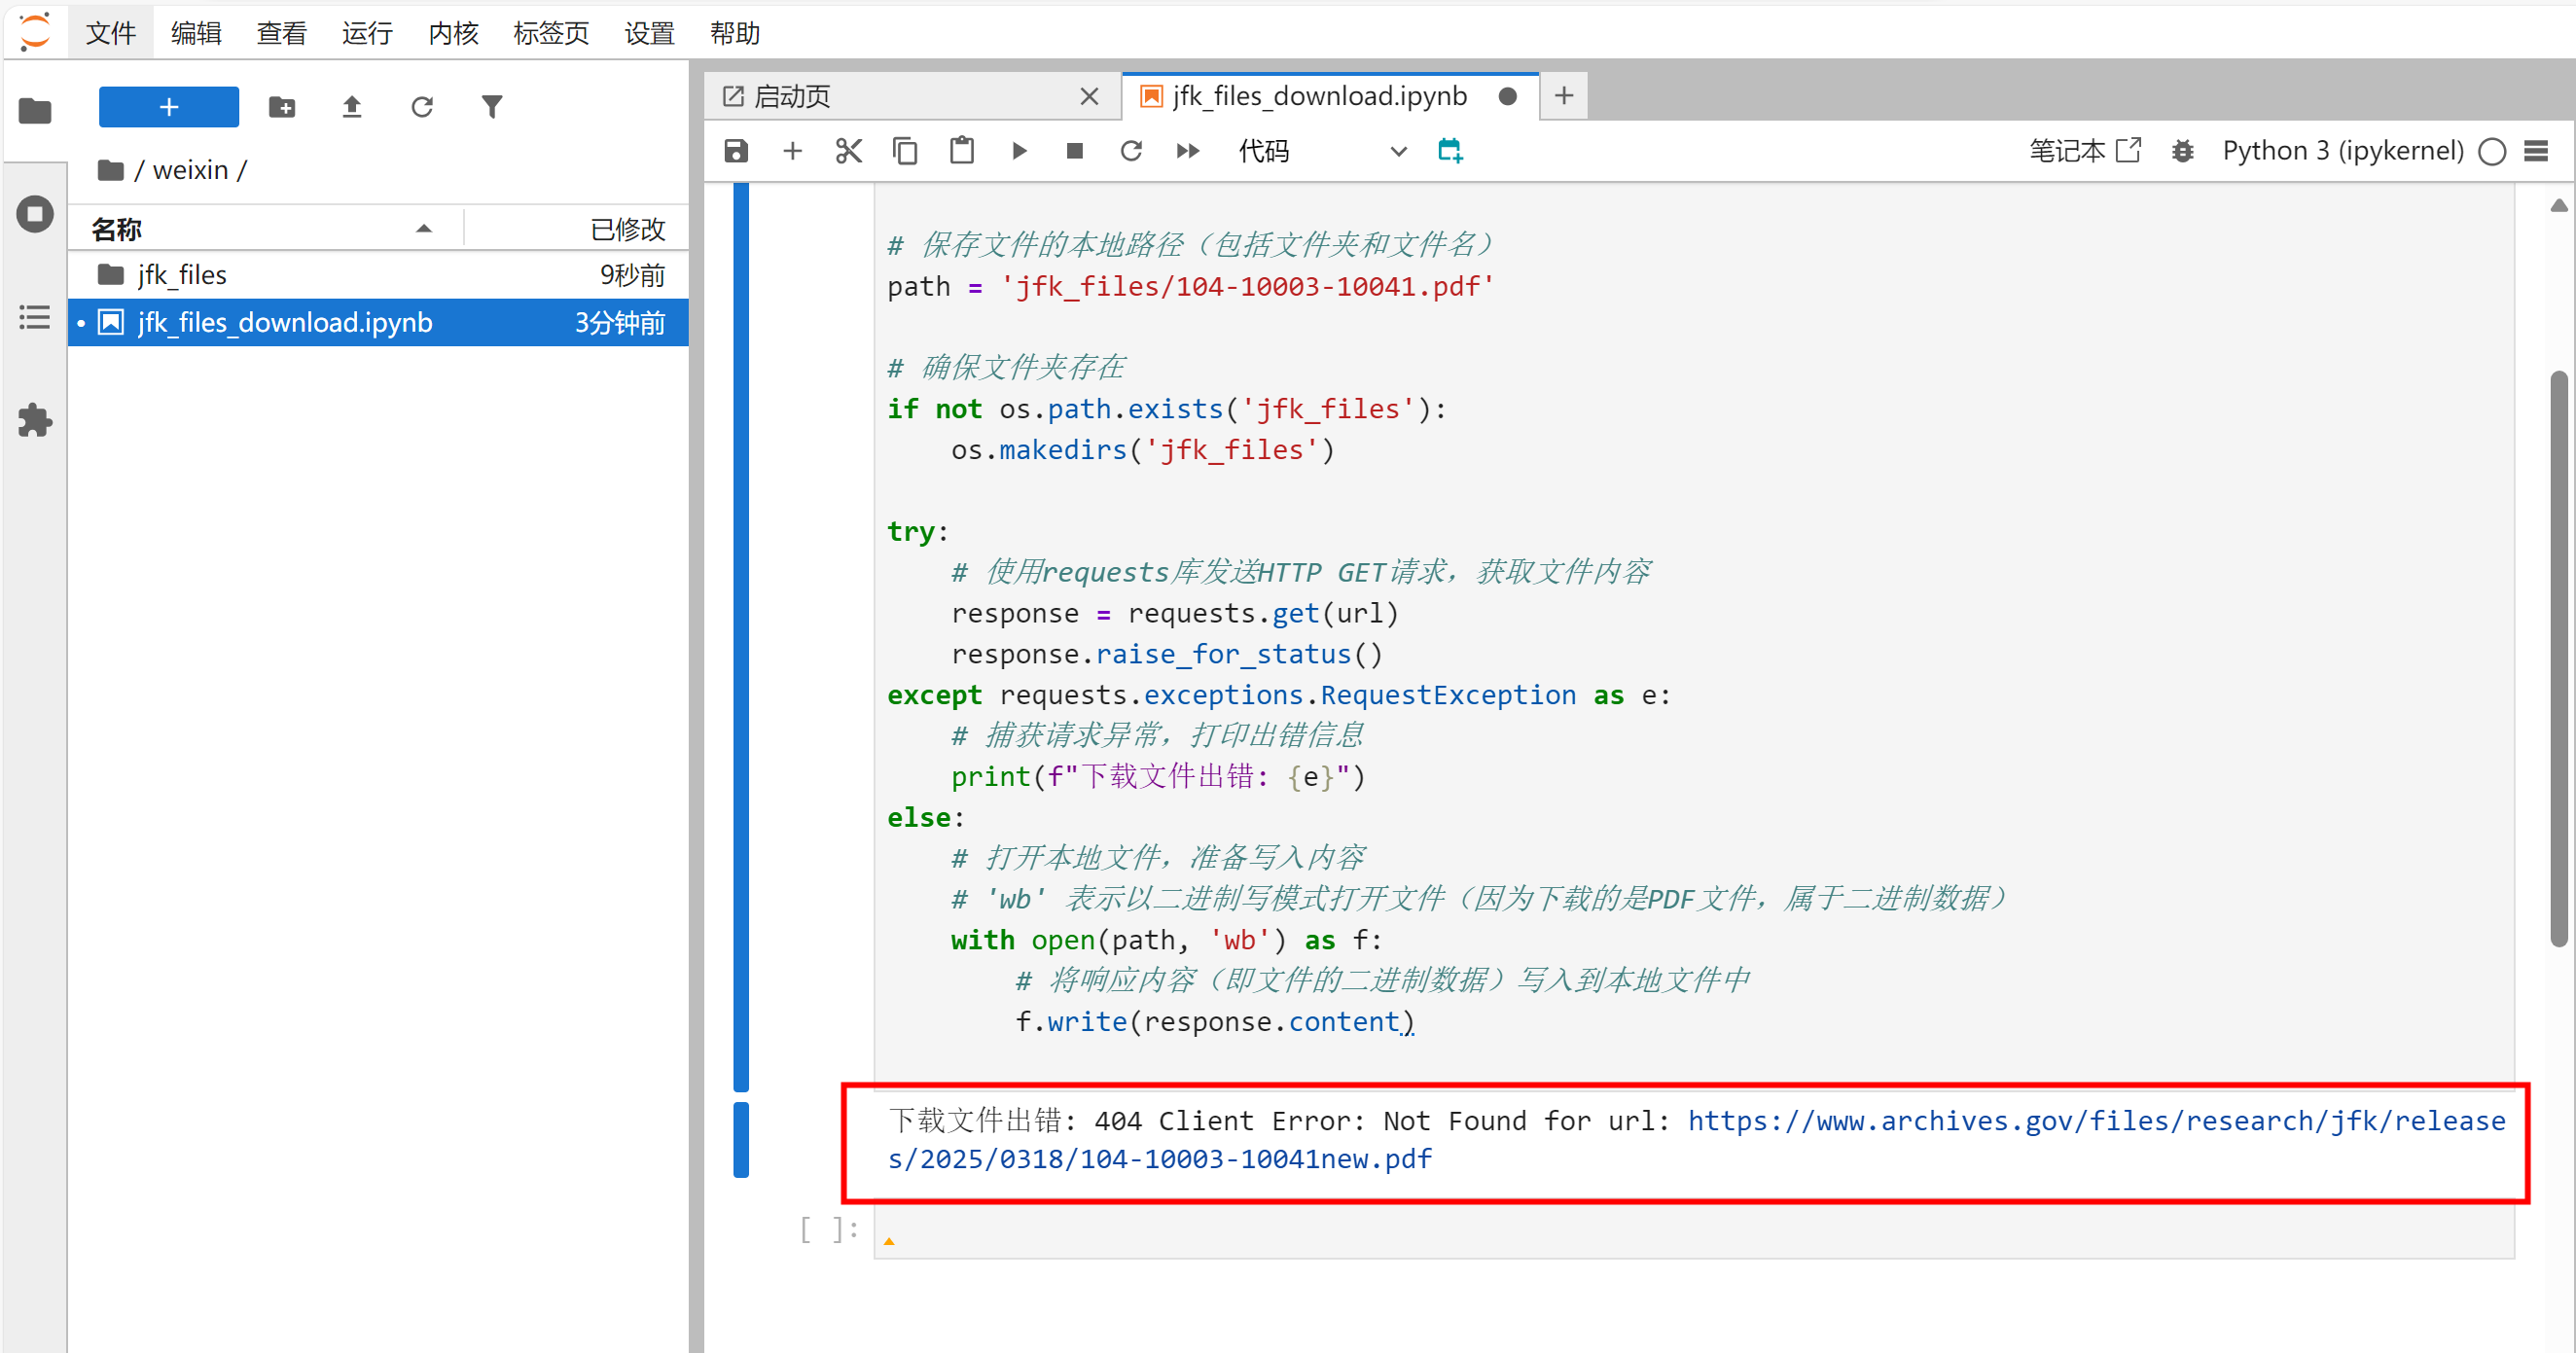Open the extension manager puzzle icon
Viewport: 2576px width, 1353px height.
tap(34, 420)
